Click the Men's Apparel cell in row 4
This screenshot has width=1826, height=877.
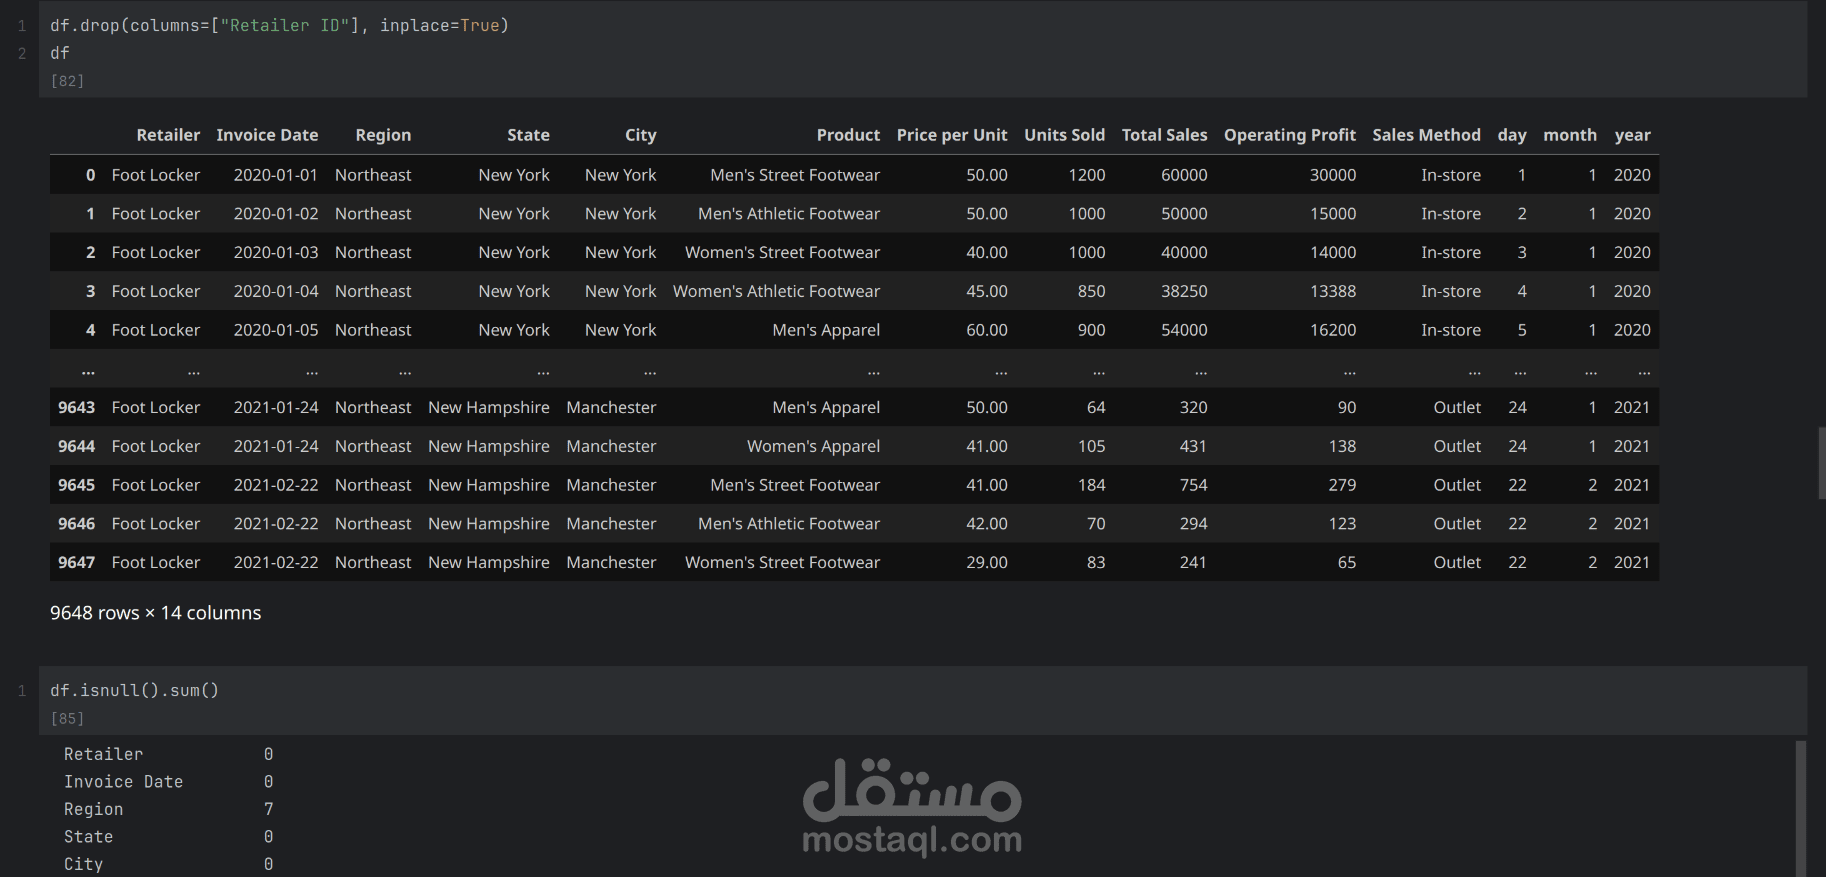coord(826,330)
